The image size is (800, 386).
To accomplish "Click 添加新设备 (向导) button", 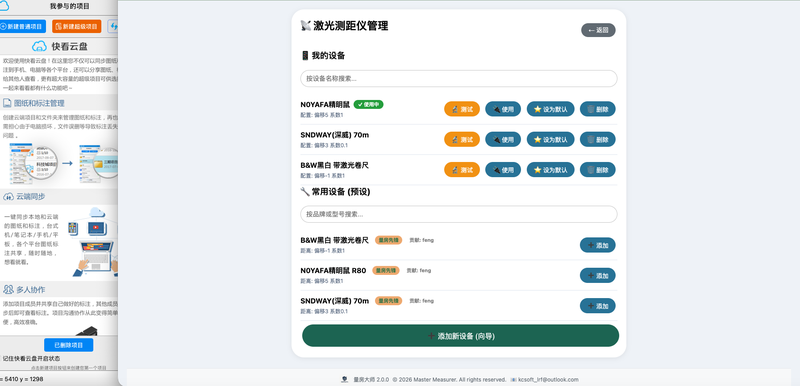I will [460, 336].
